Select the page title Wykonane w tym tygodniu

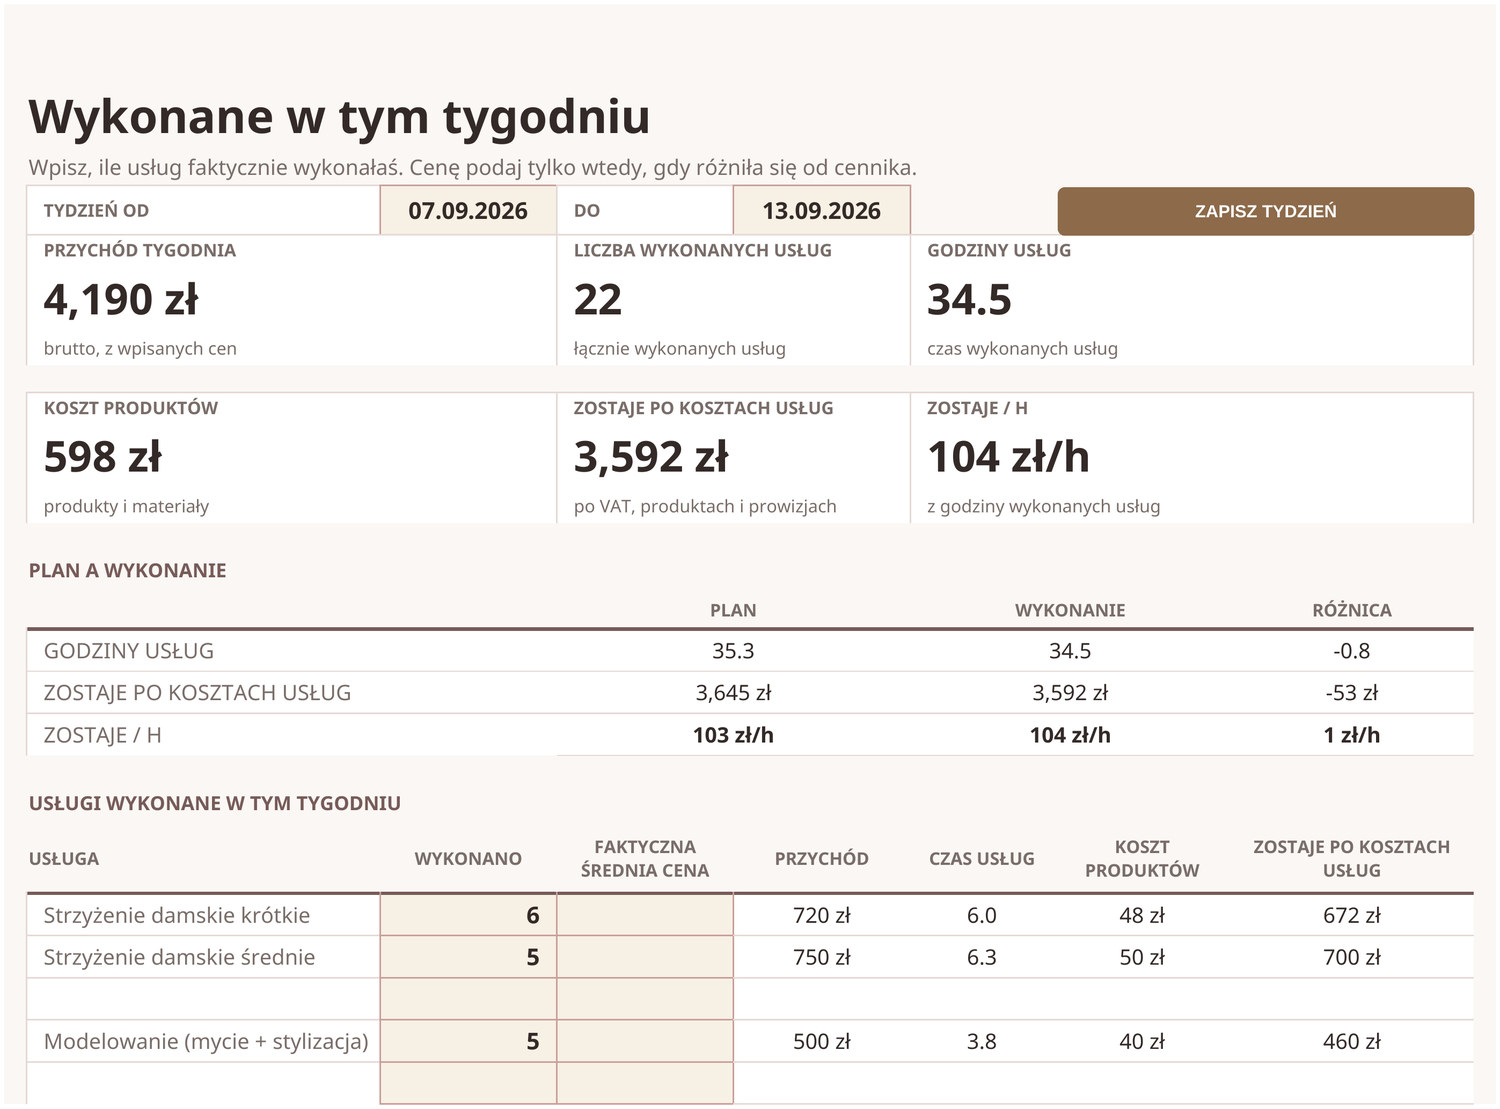339,116
